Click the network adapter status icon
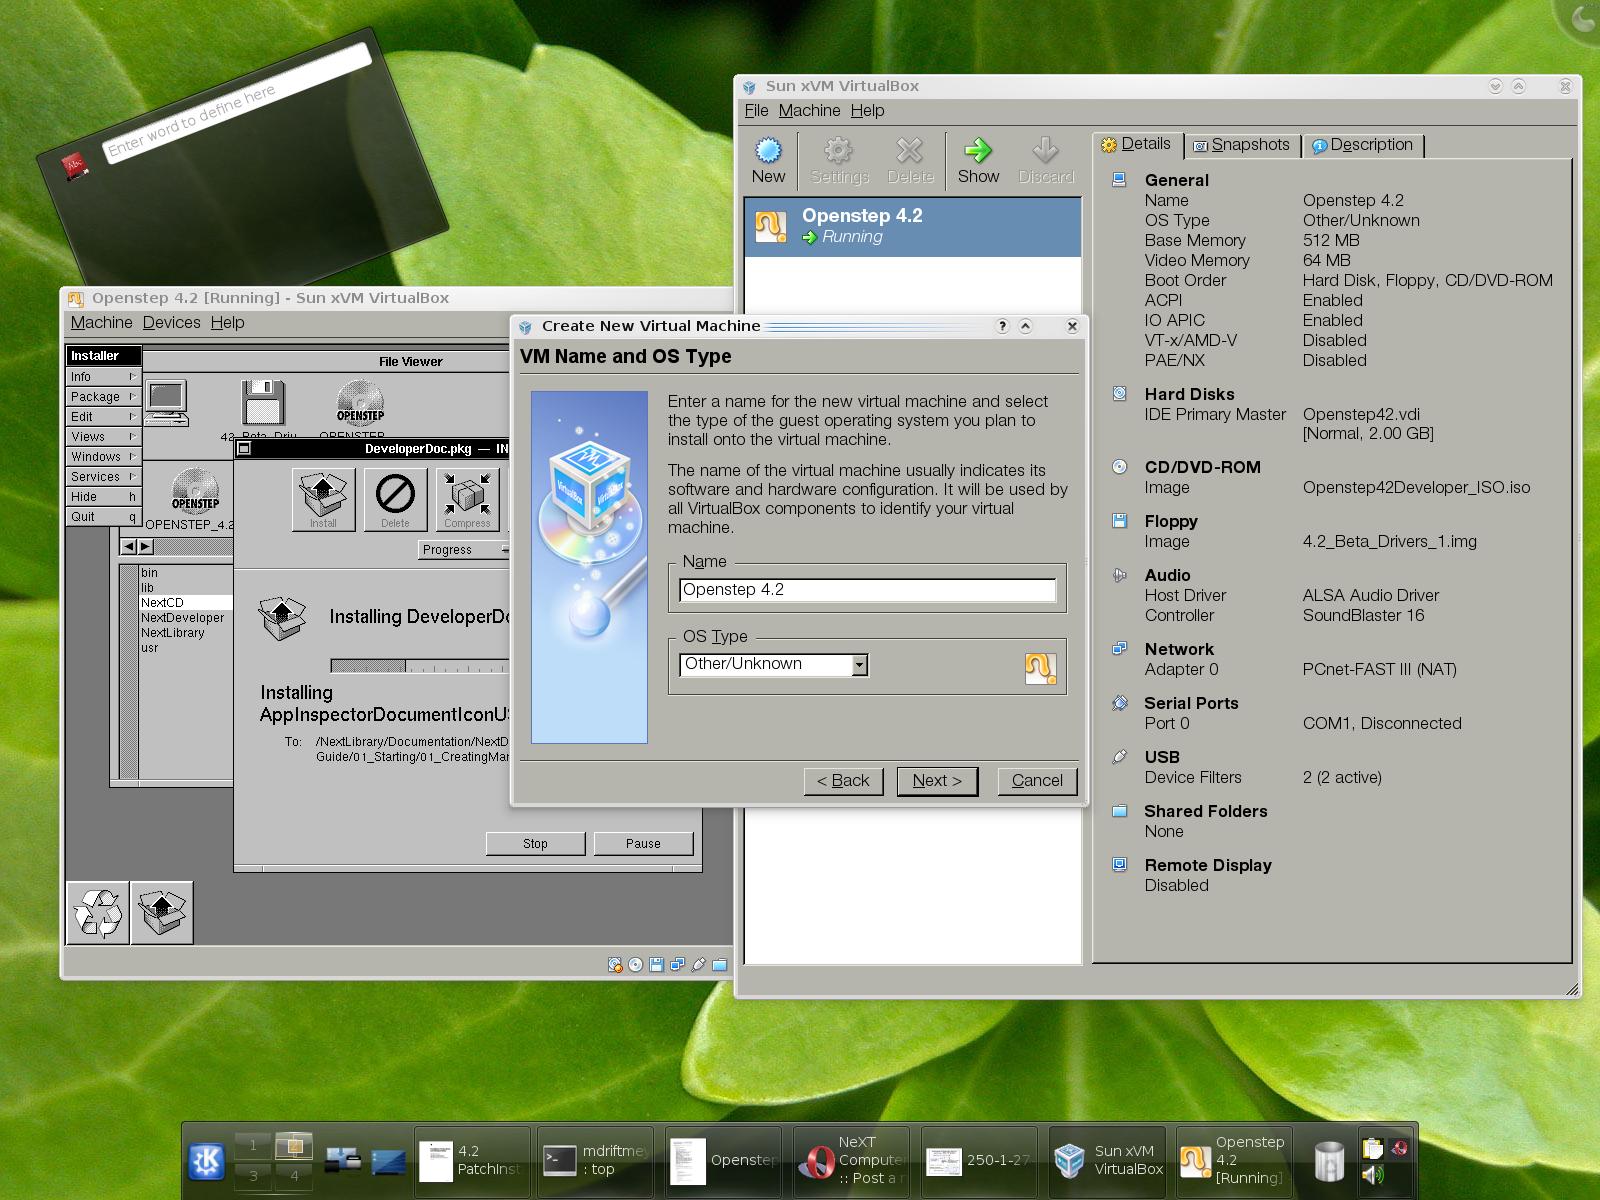 tap(677, 964)
